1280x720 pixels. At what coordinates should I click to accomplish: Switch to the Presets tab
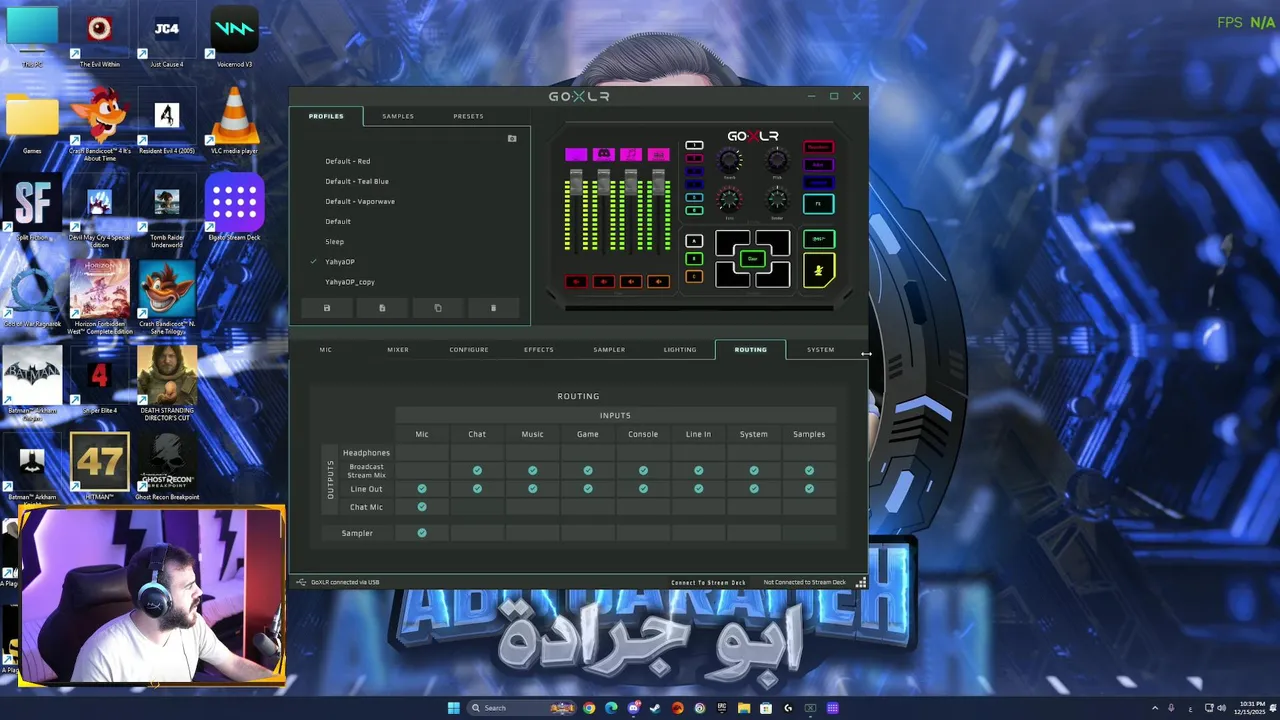click(x=468, y=116)
